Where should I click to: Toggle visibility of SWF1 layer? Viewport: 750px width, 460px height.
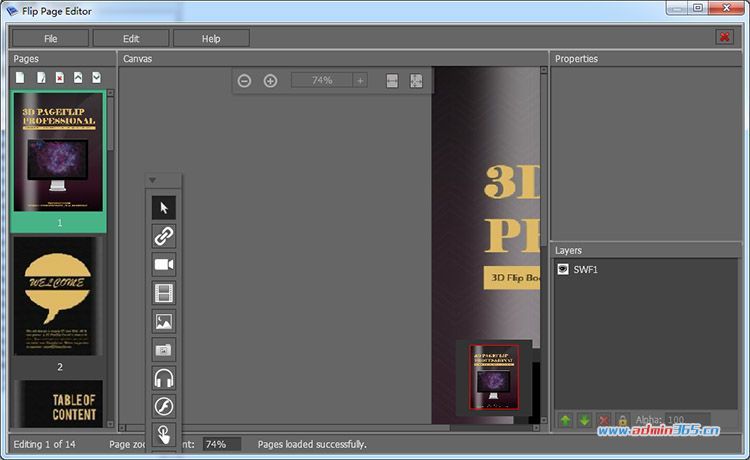pos(563,269)
